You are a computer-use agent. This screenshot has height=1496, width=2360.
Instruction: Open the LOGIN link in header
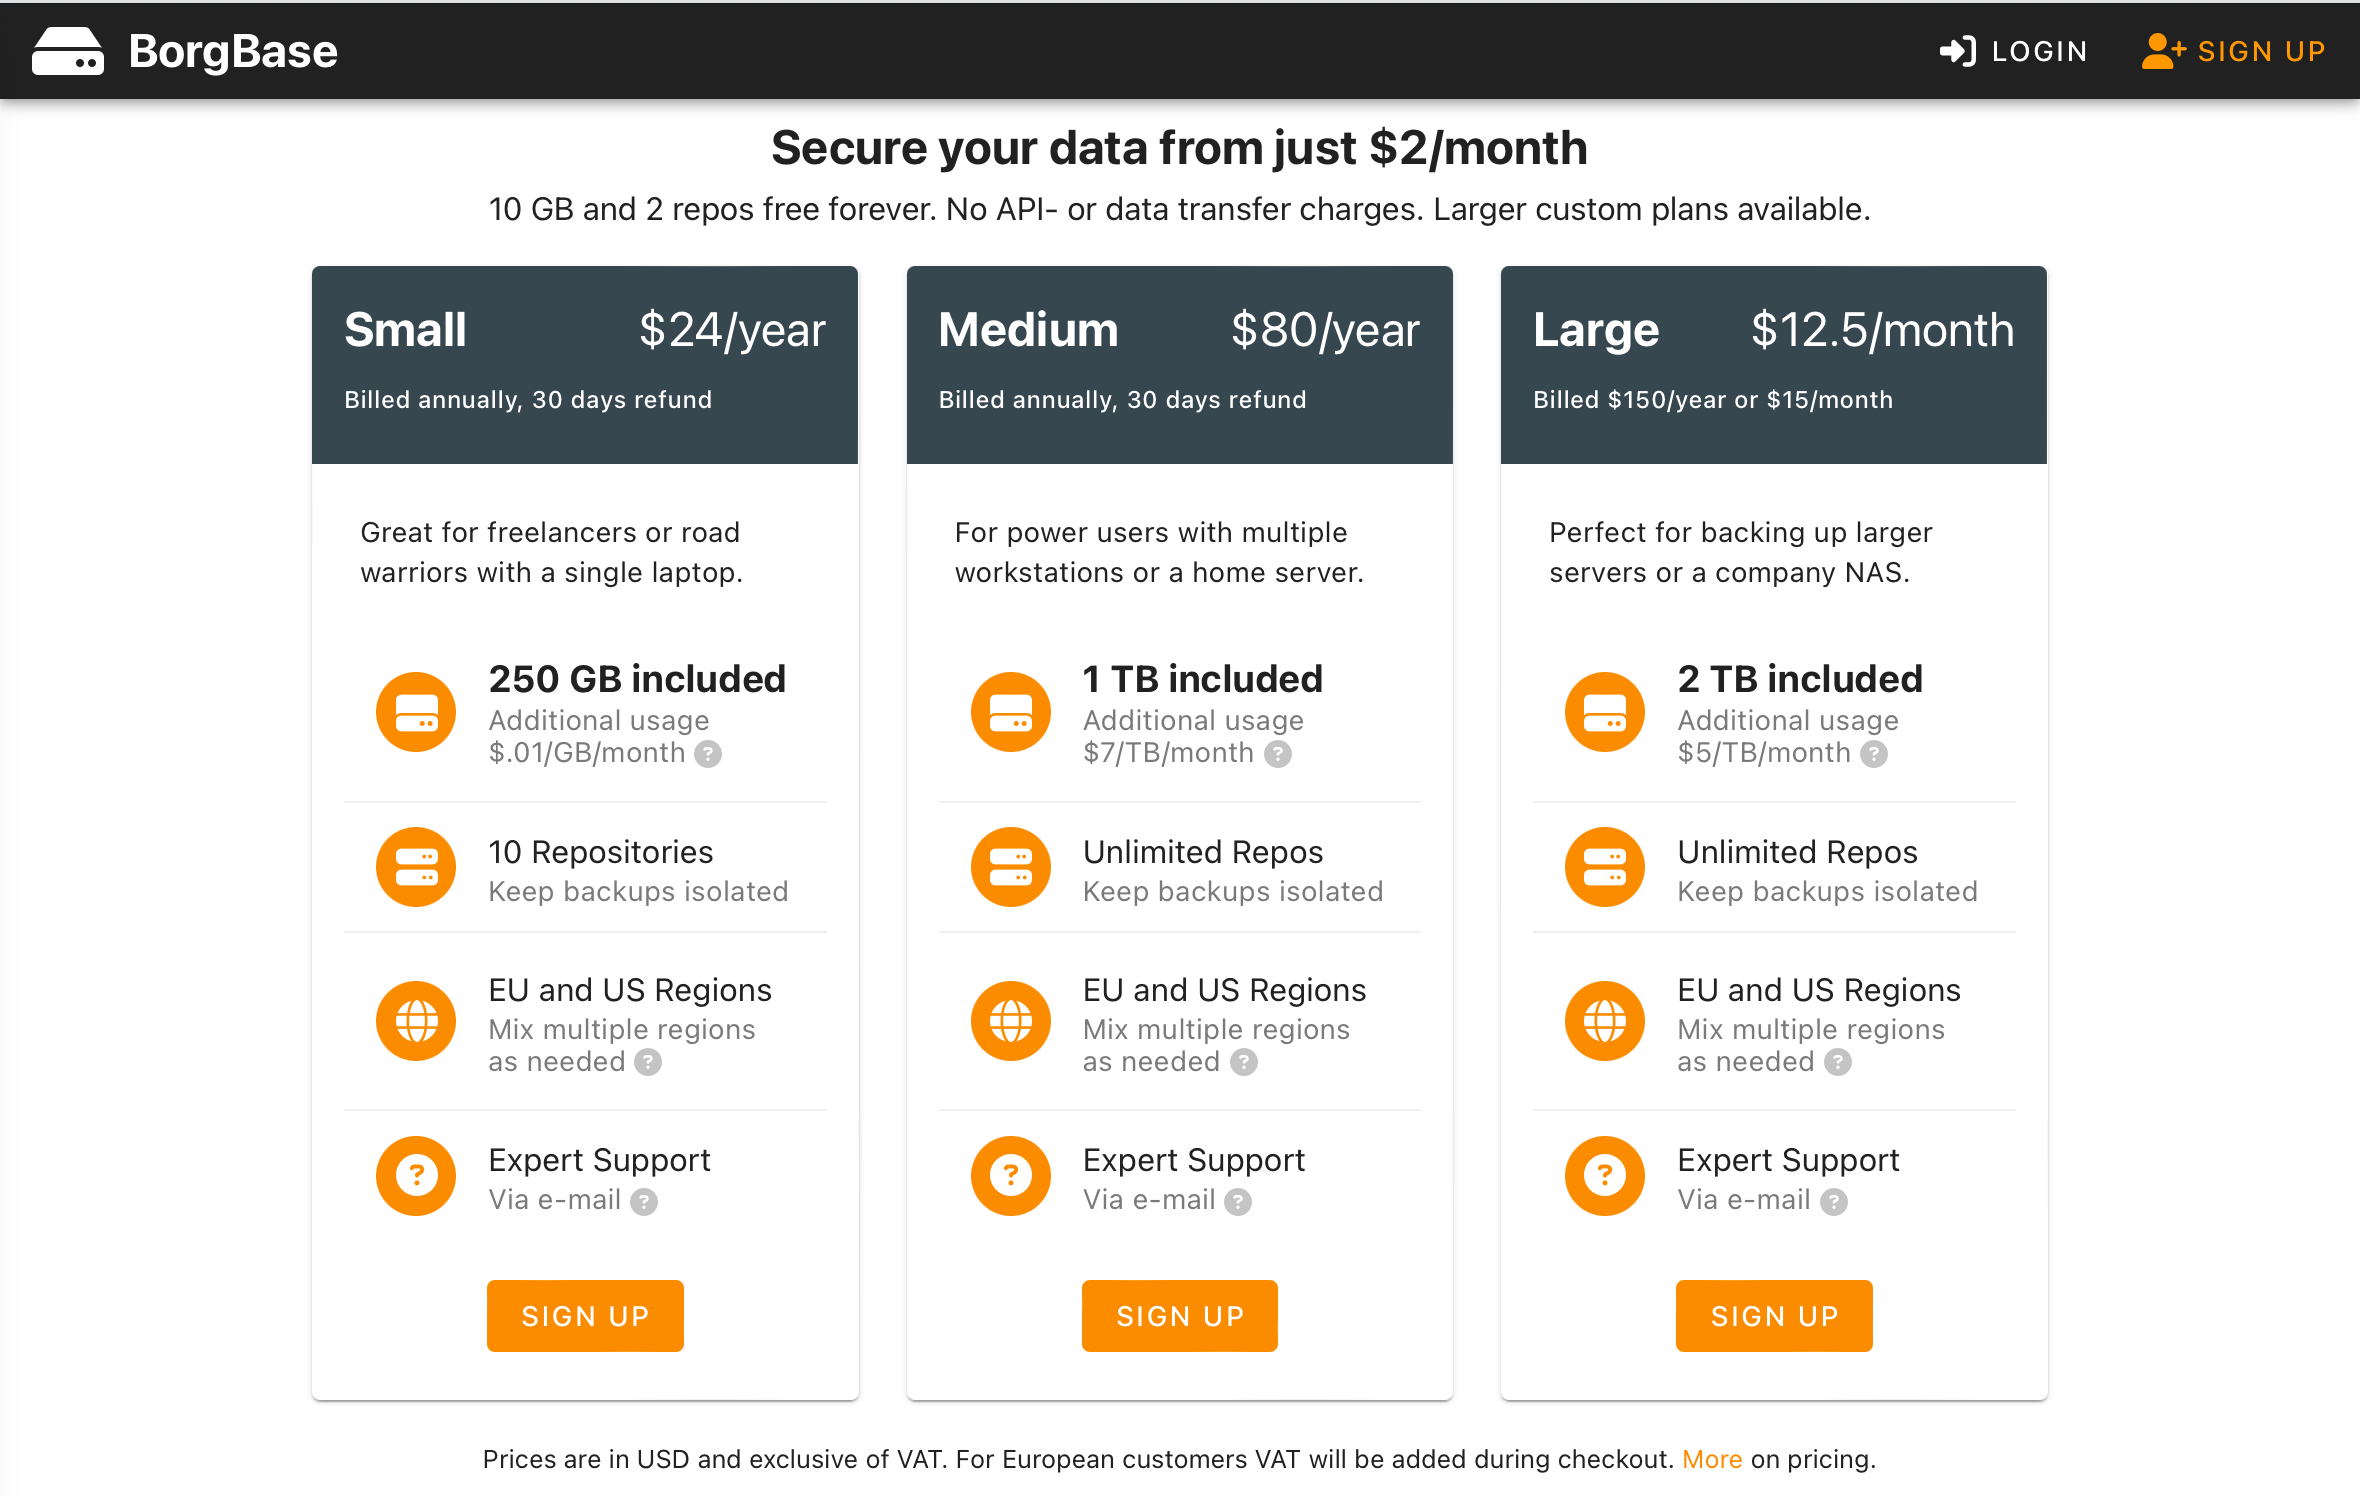tap(2013, 51)
